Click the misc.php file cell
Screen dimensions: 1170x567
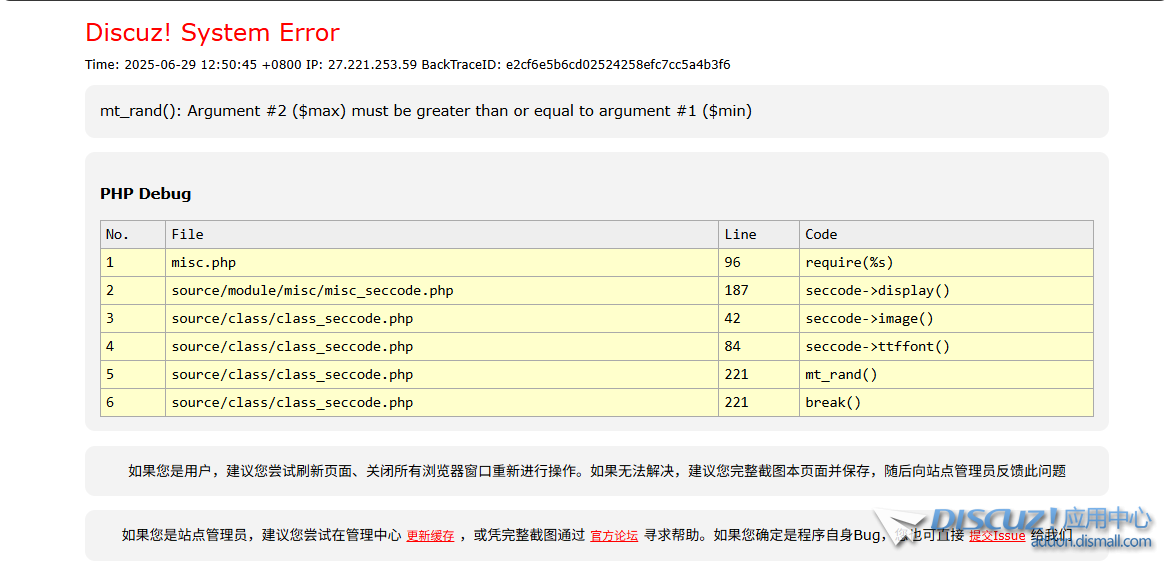[x=442, y=263]
